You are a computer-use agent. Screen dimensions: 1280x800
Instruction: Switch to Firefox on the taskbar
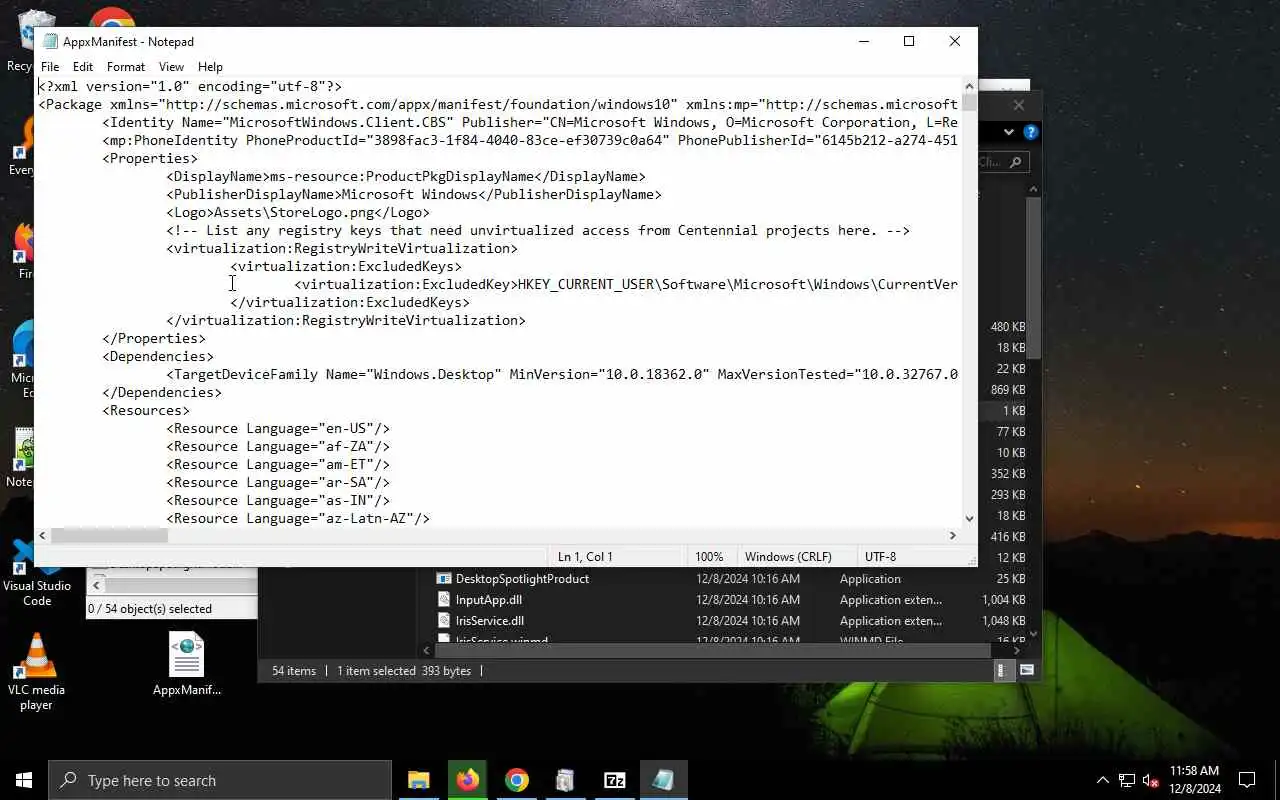(467, 780)
